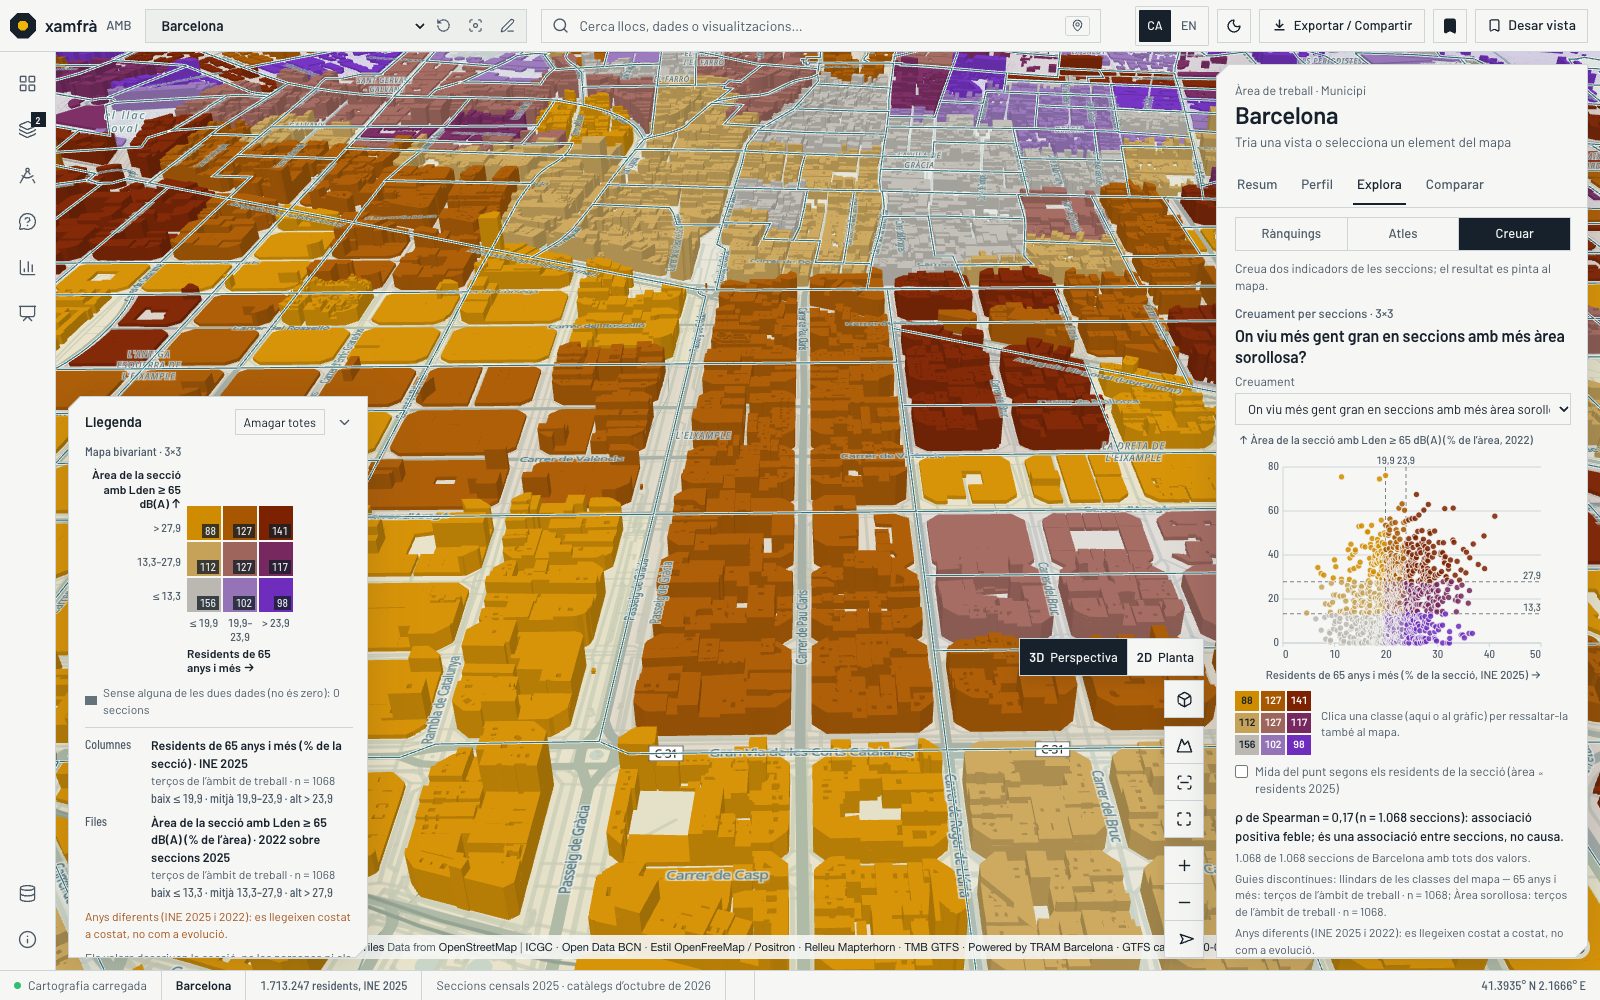Click the location pin icon in search box
The width and height of the screenshot is (1600, 1000).
(x=1077, y=26)
